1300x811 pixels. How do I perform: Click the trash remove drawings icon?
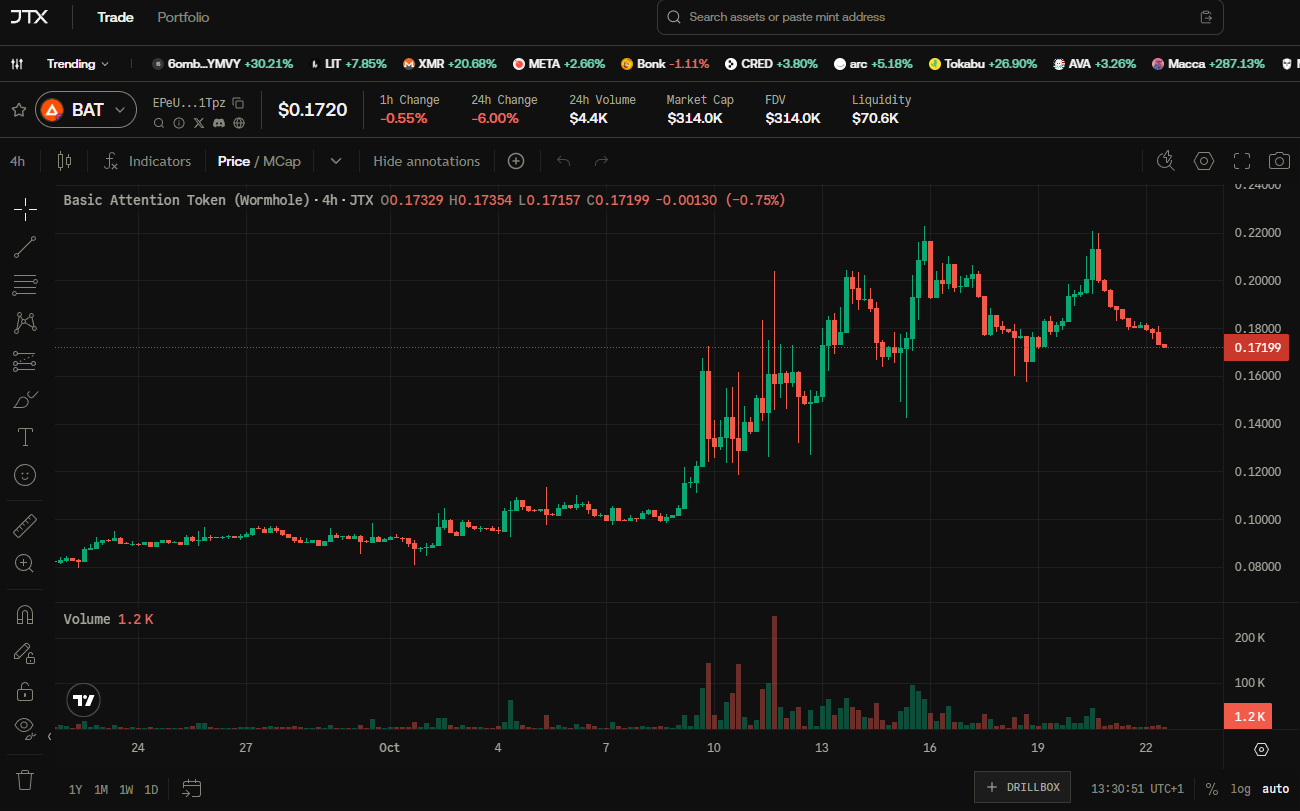point(25,779)
